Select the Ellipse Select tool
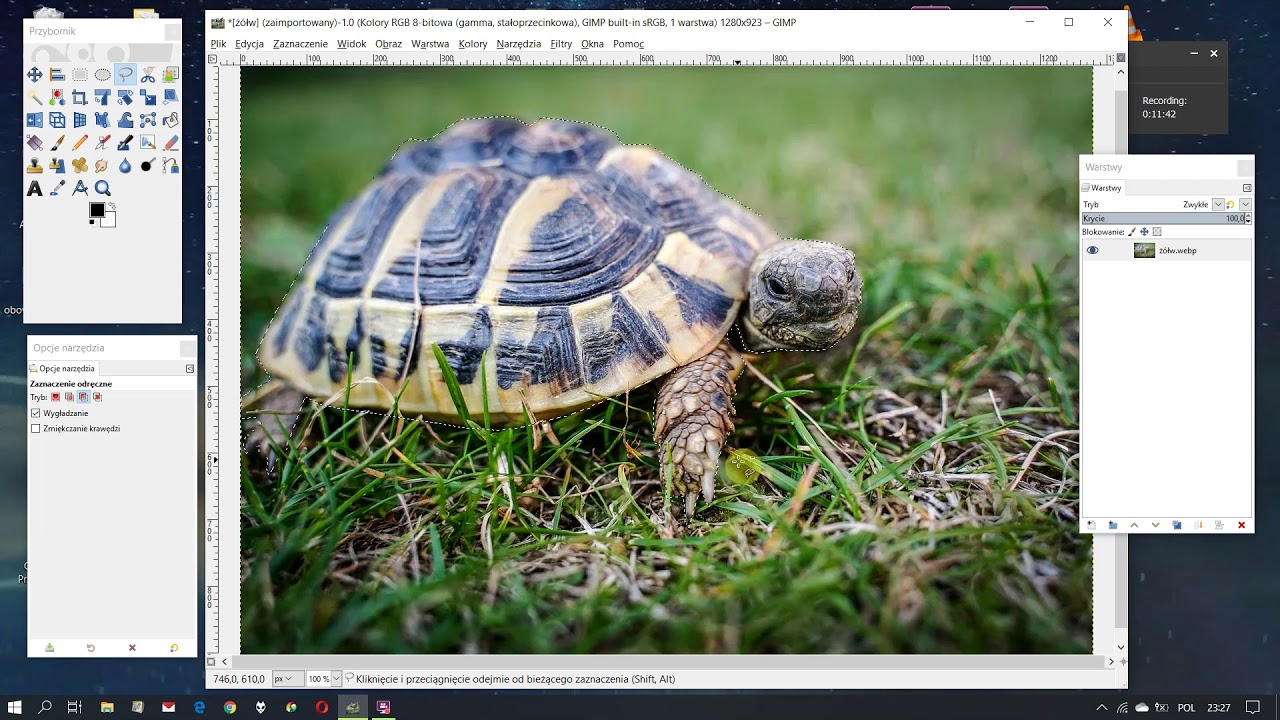1280x720 pixels. tap(103, 74)
